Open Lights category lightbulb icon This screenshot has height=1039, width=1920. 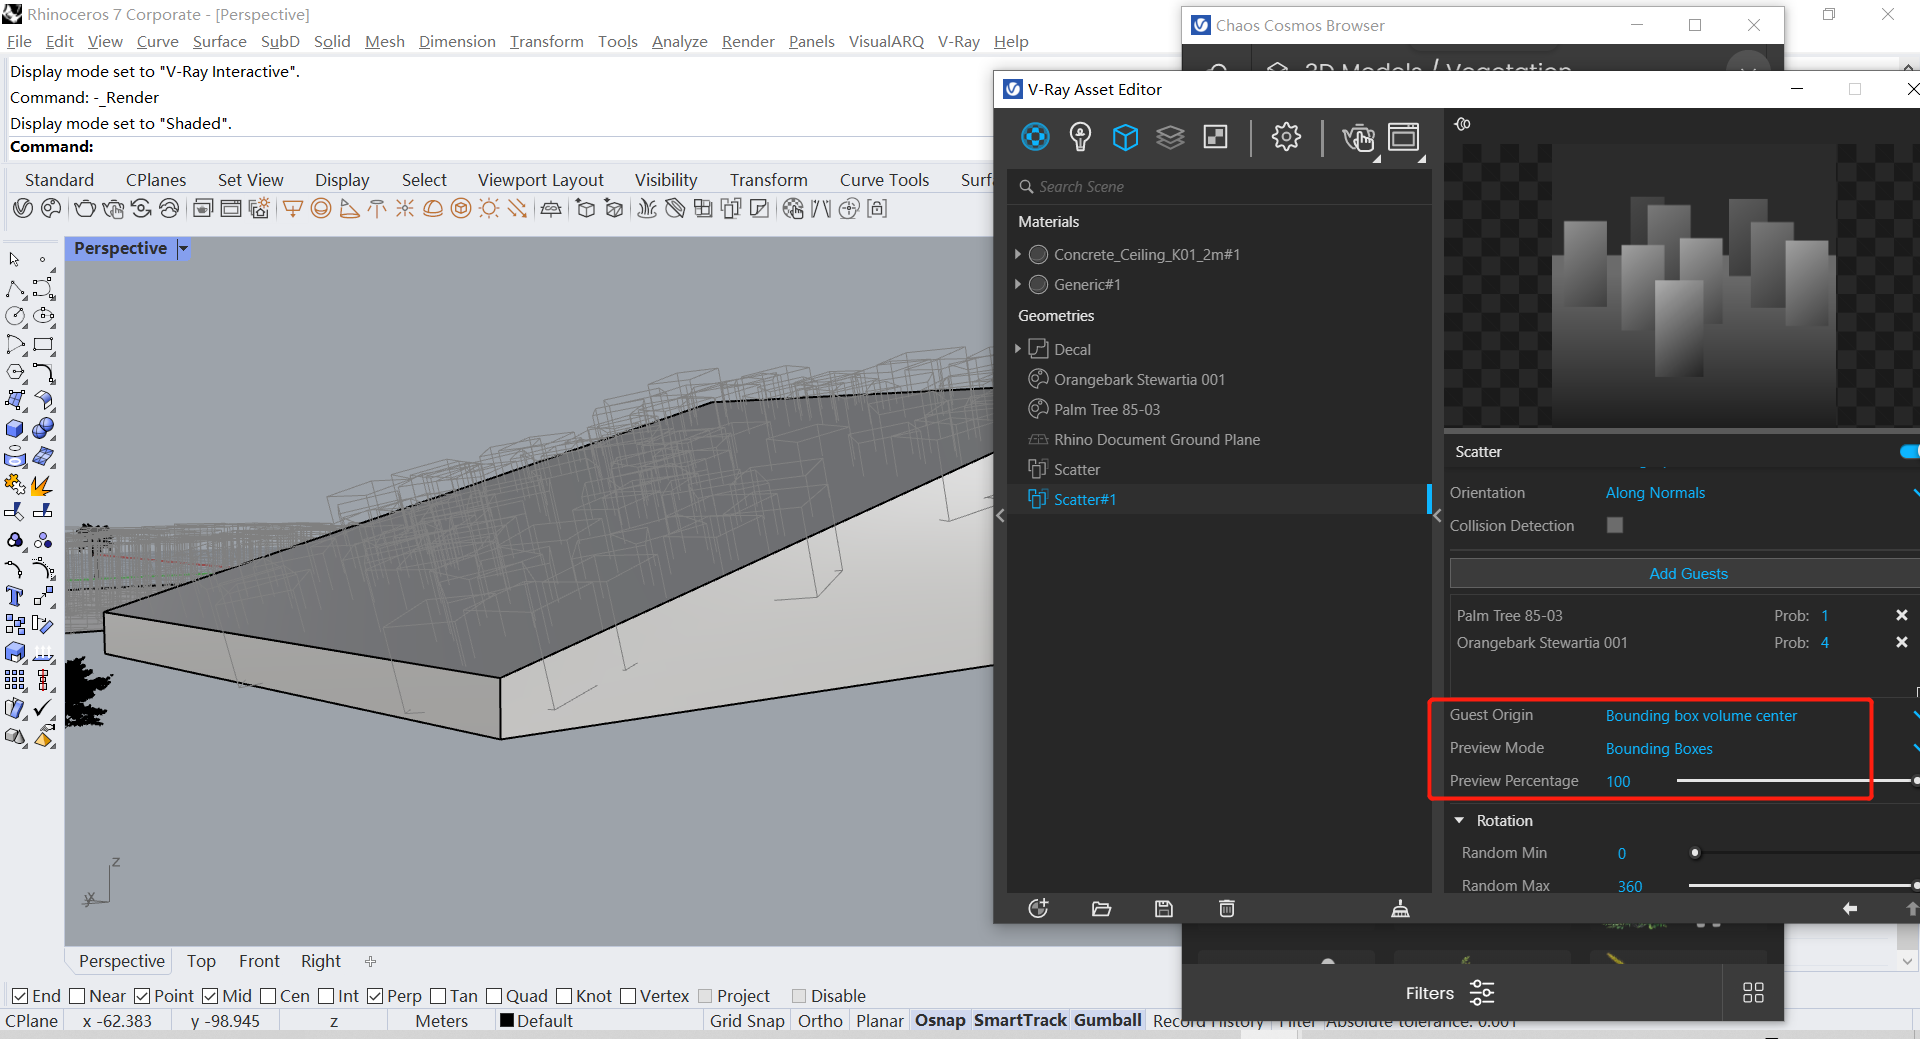1080,137
